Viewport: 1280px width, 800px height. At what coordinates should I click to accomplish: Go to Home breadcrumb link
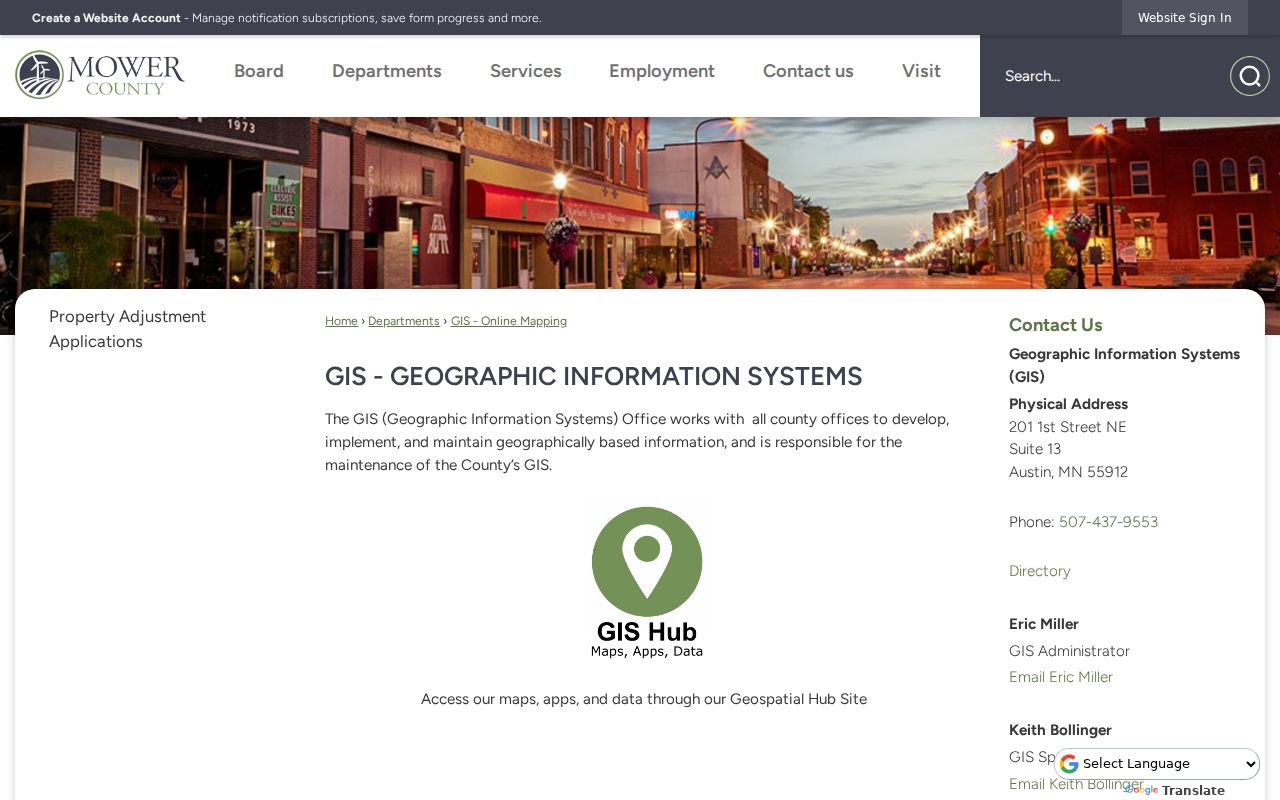coord(341,321)
